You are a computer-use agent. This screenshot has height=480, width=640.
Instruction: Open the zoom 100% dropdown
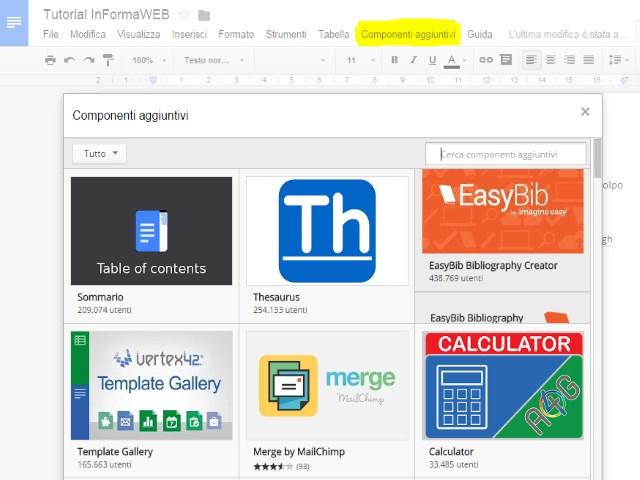coord(149,60)
